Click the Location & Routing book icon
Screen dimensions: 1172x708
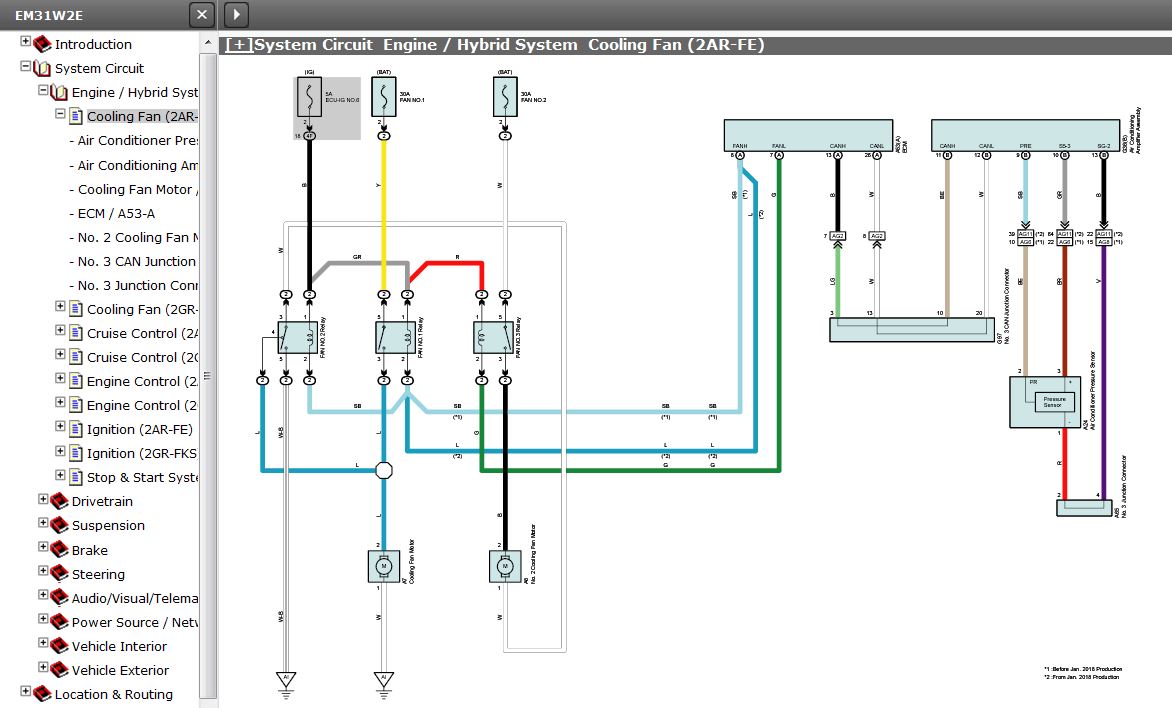click(42, 694)
